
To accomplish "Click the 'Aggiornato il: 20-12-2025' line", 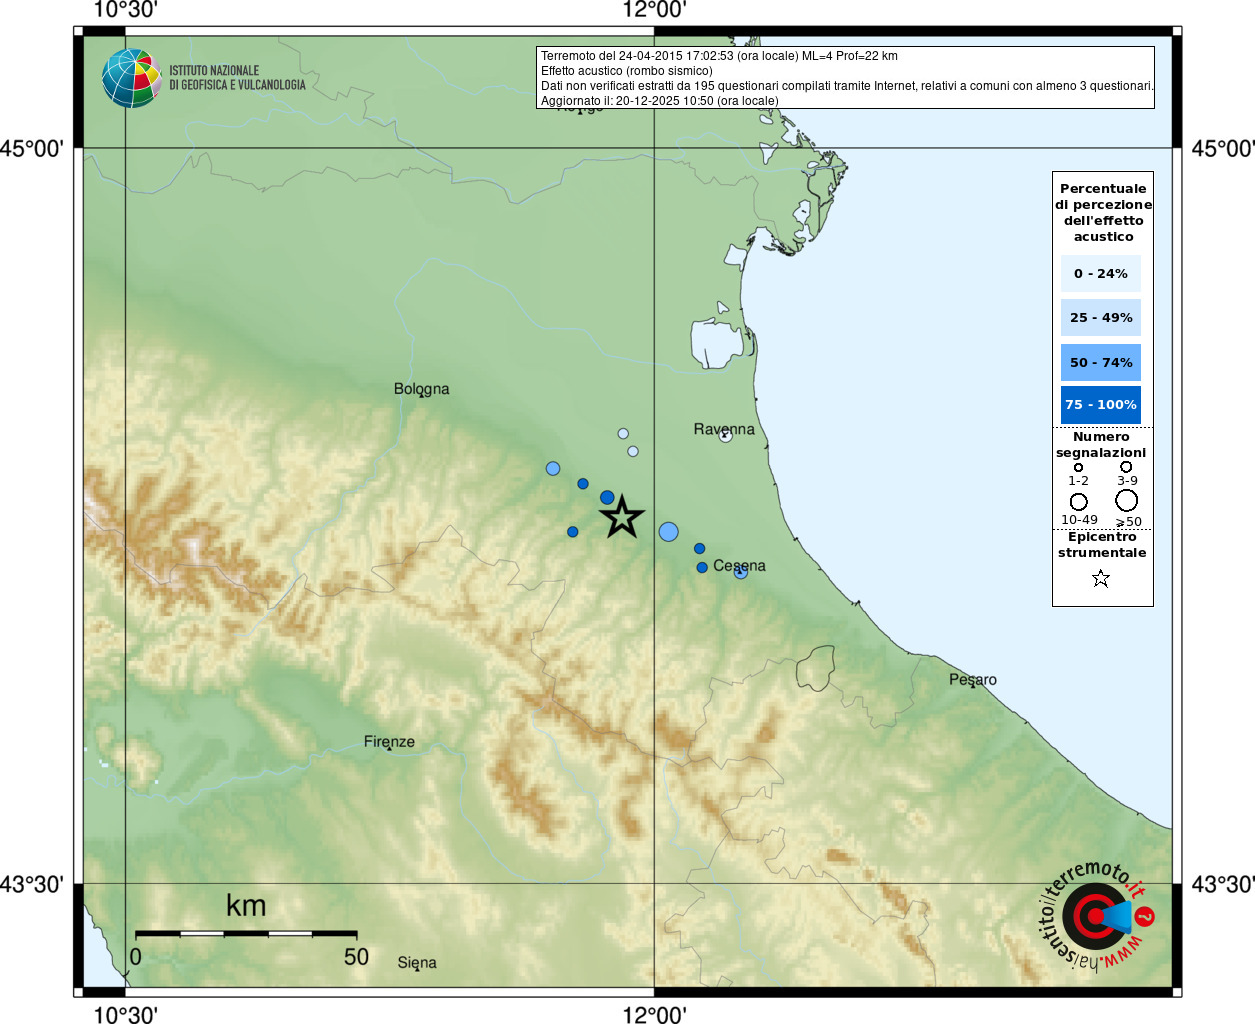I will [659, 101].
